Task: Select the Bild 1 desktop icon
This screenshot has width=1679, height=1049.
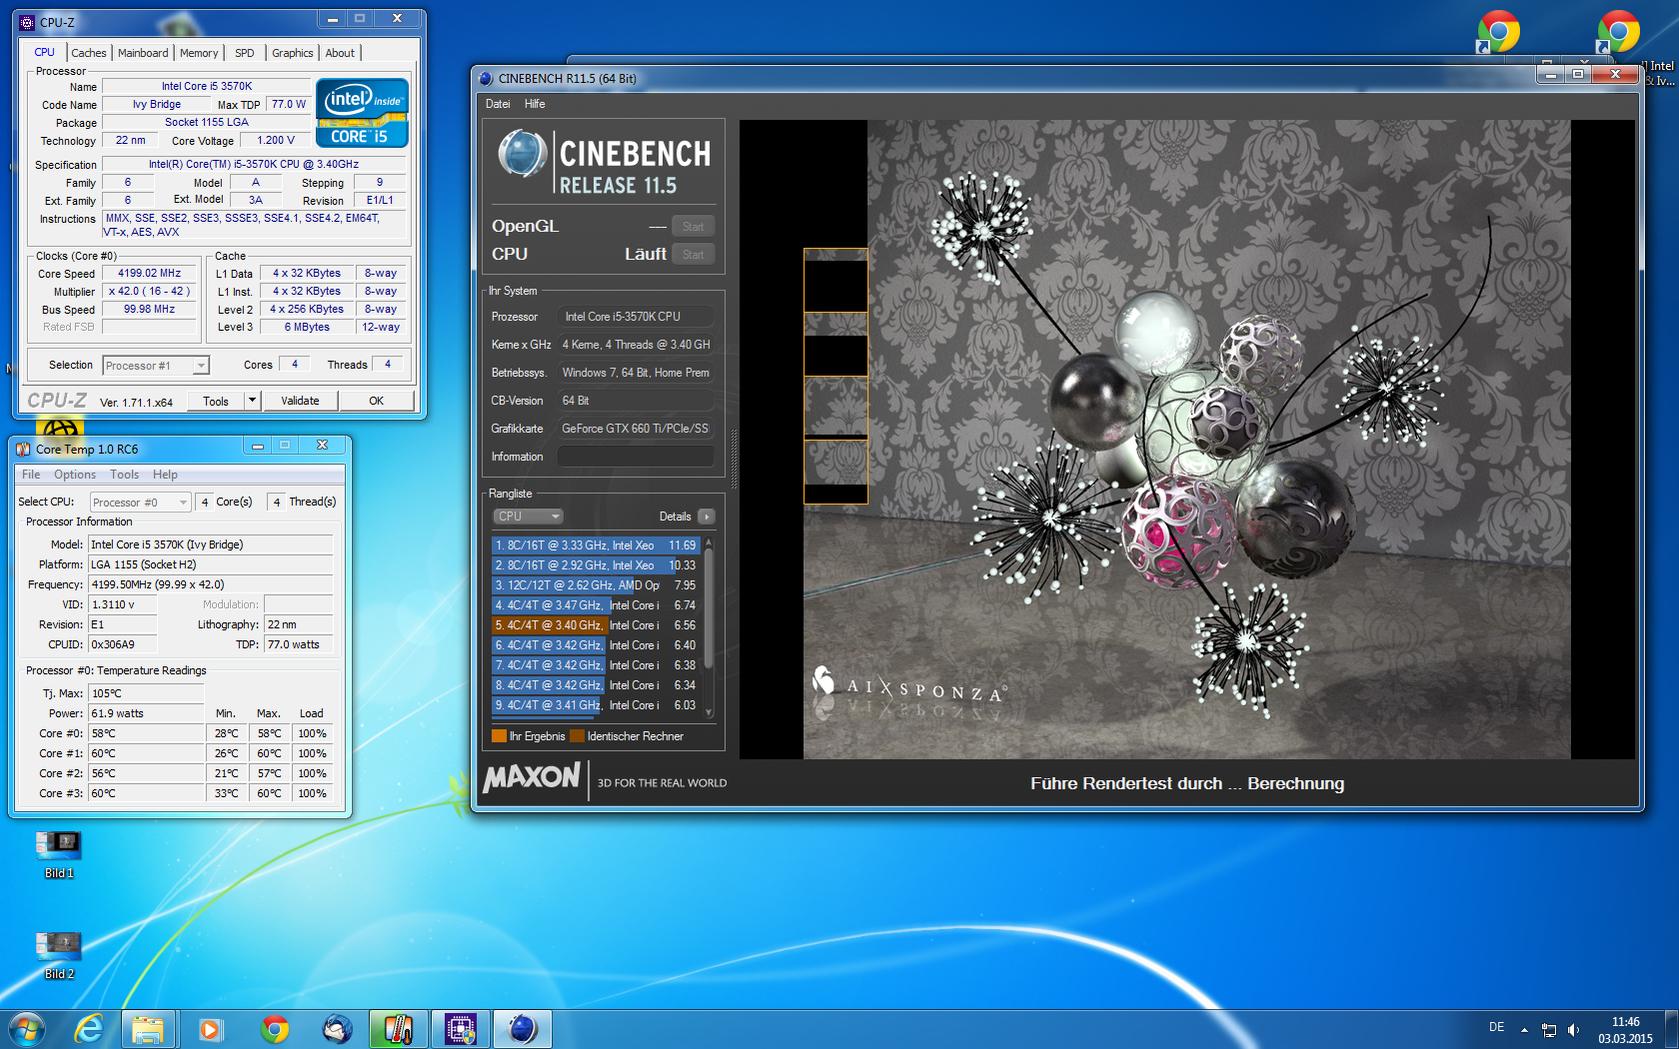Action: (59, 855)
